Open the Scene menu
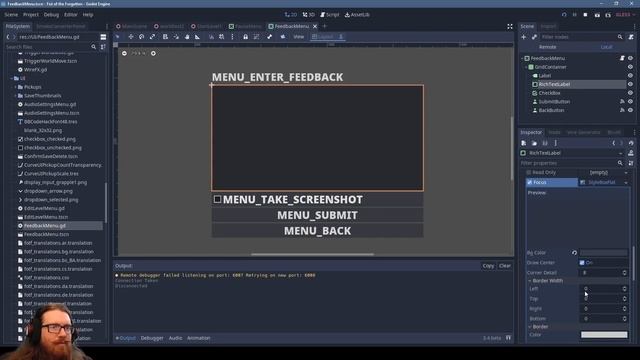Viewport: 640px width, 360px height. (11, 15)
